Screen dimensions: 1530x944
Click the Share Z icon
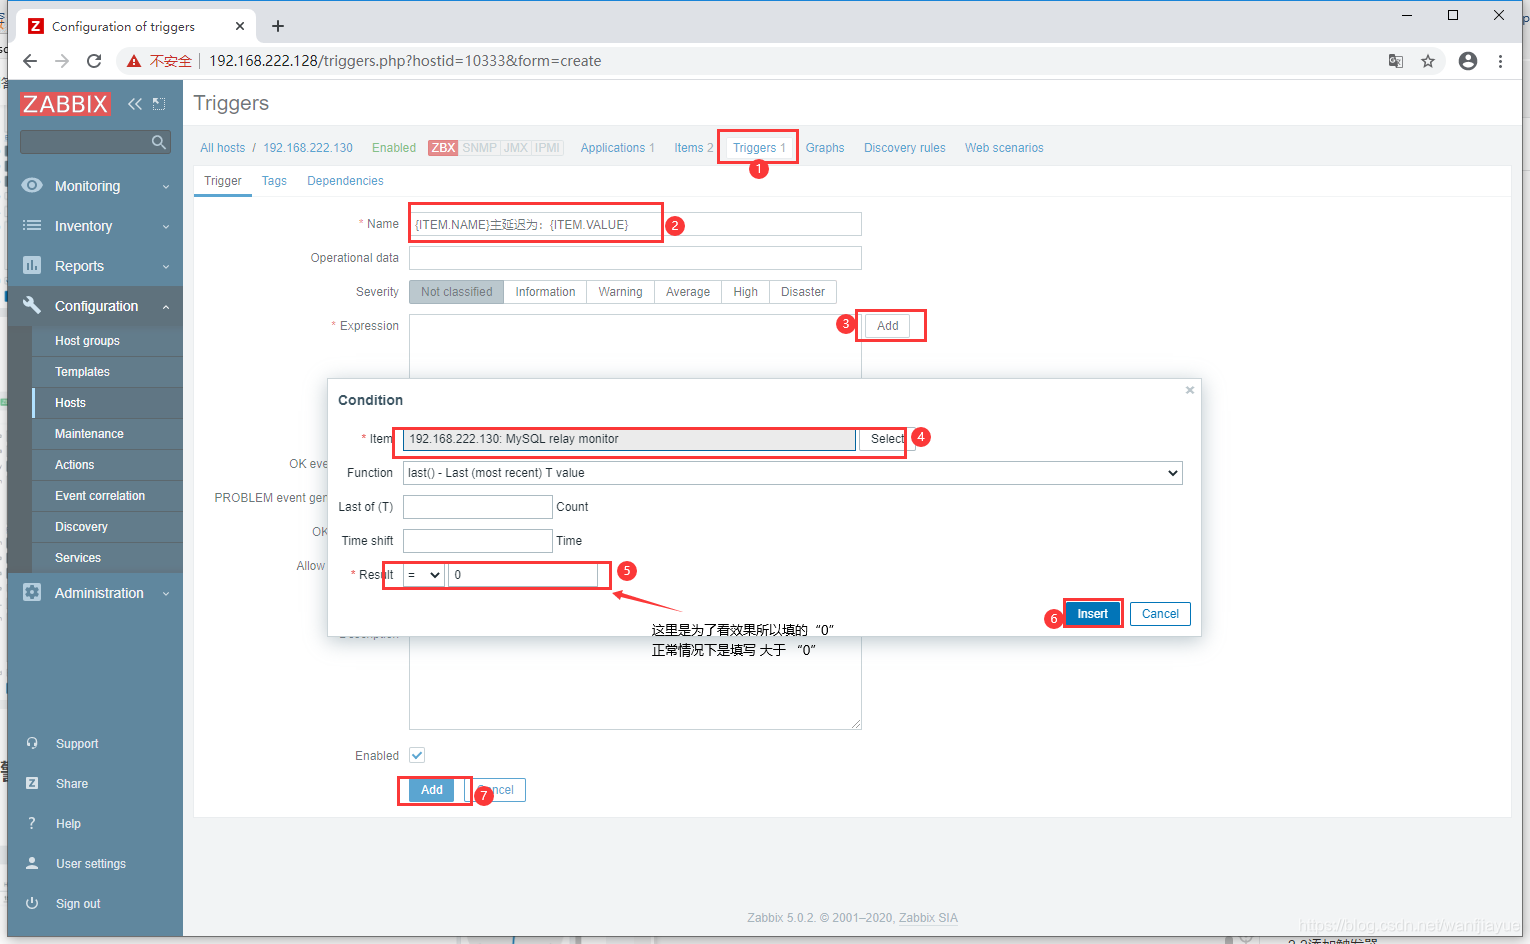[32, 783]
